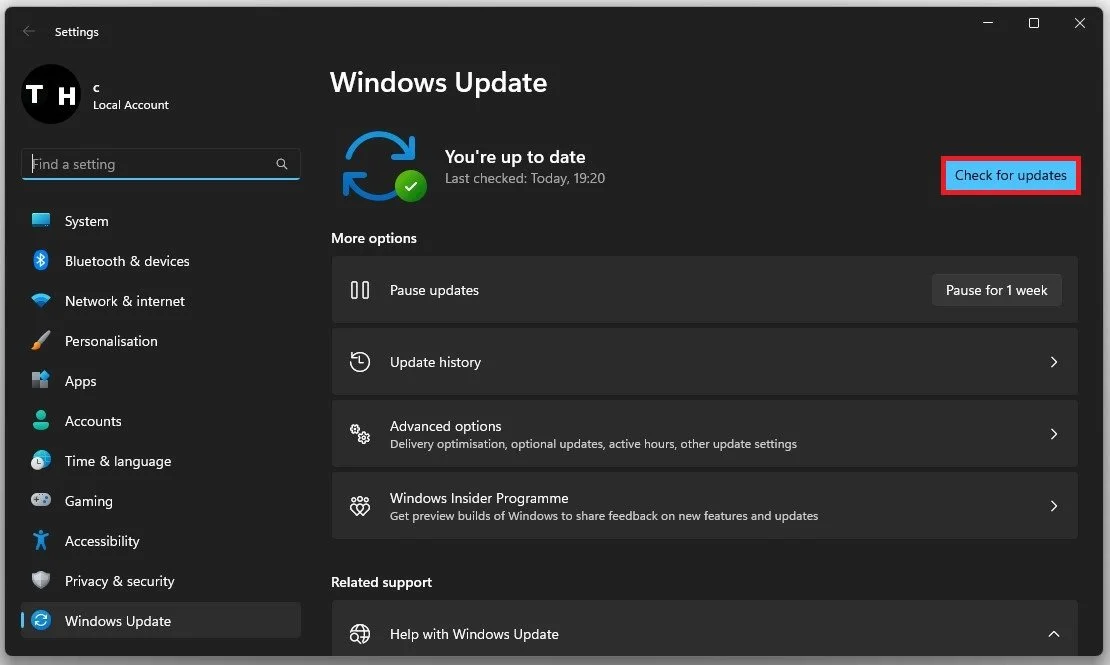Click the Apps icon in sidebar
1110x665 pixels.
click(x=41, y=380)
